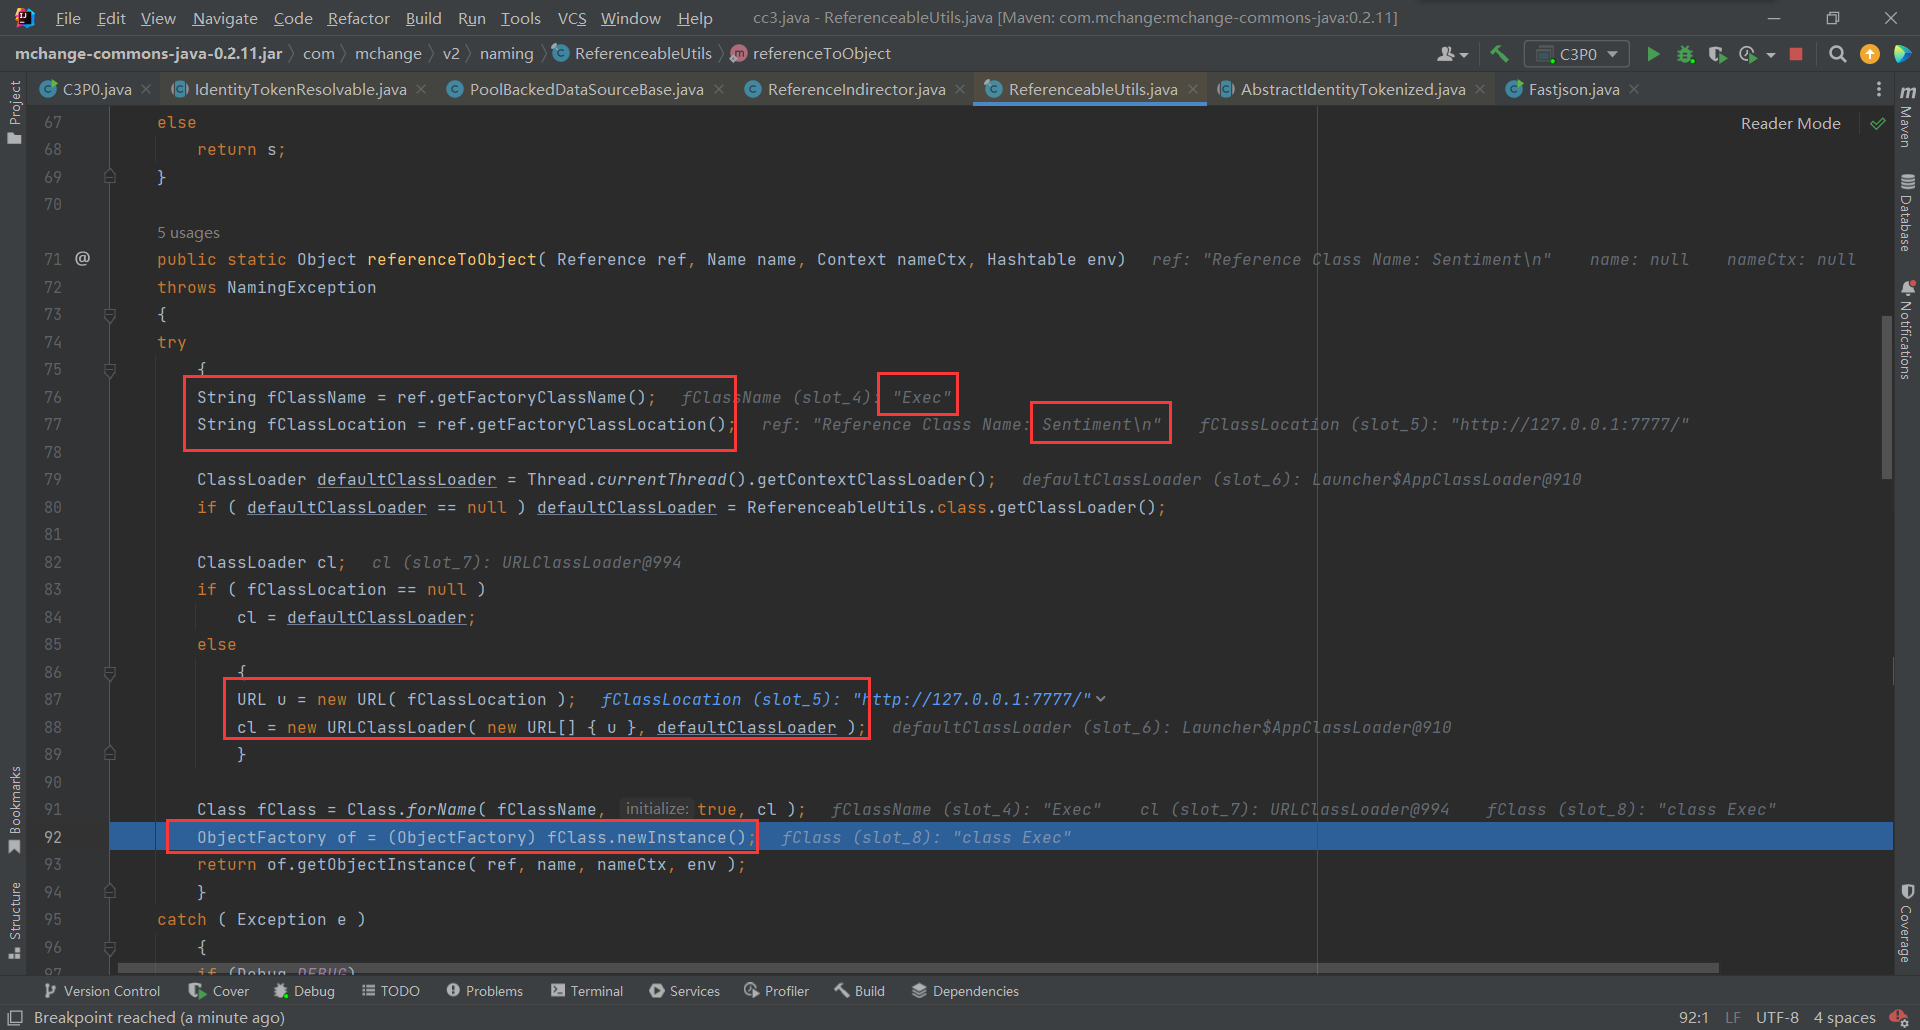1920x1030 pixels.
Task: Open the profiler run options icon
Action: pyautogui.click(x=1748, y=54)
